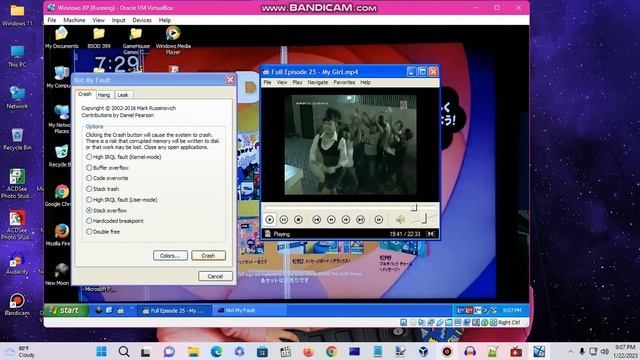Pick the Hardcoded breakpoint option
Image resolution: width=640 pixels, height=360 pixels.
click(x=115, y=221)
